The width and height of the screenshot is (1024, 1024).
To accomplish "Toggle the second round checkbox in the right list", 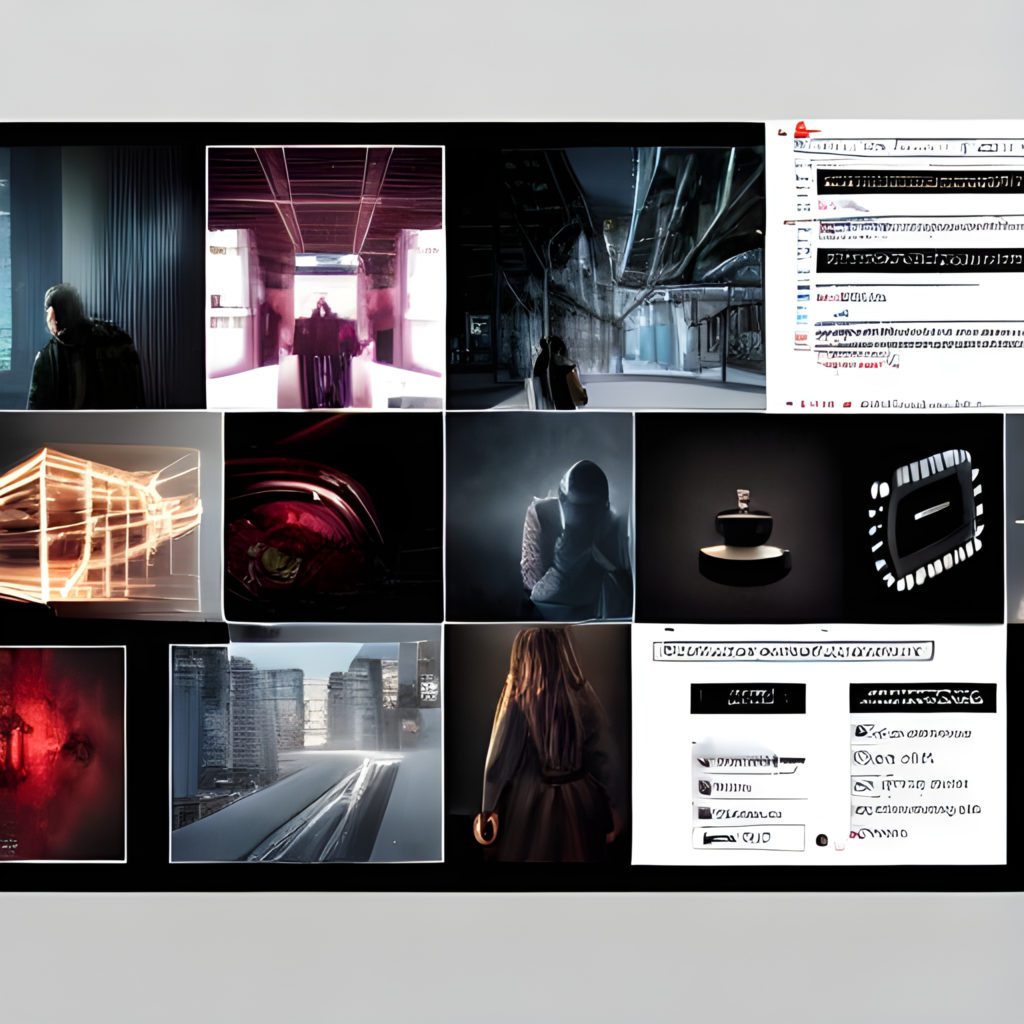I will pyautogui.click(x=861, y=758).
